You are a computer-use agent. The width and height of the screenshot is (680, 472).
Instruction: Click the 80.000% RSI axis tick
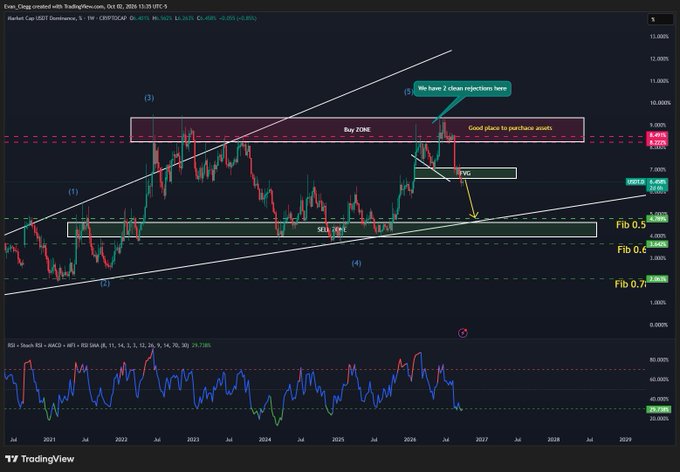(x=659, y=360)
